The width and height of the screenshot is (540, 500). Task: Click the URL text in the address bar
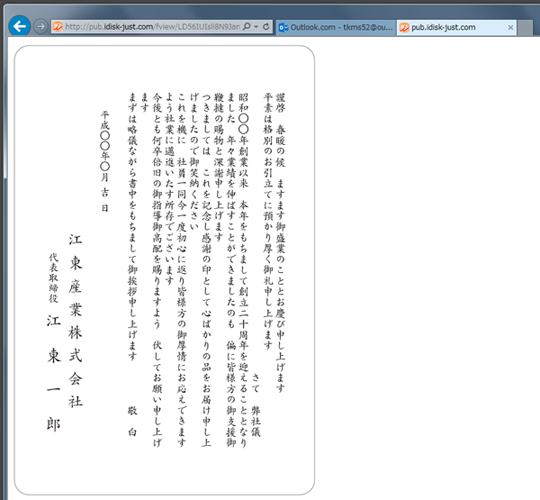[x=153, y=27]
